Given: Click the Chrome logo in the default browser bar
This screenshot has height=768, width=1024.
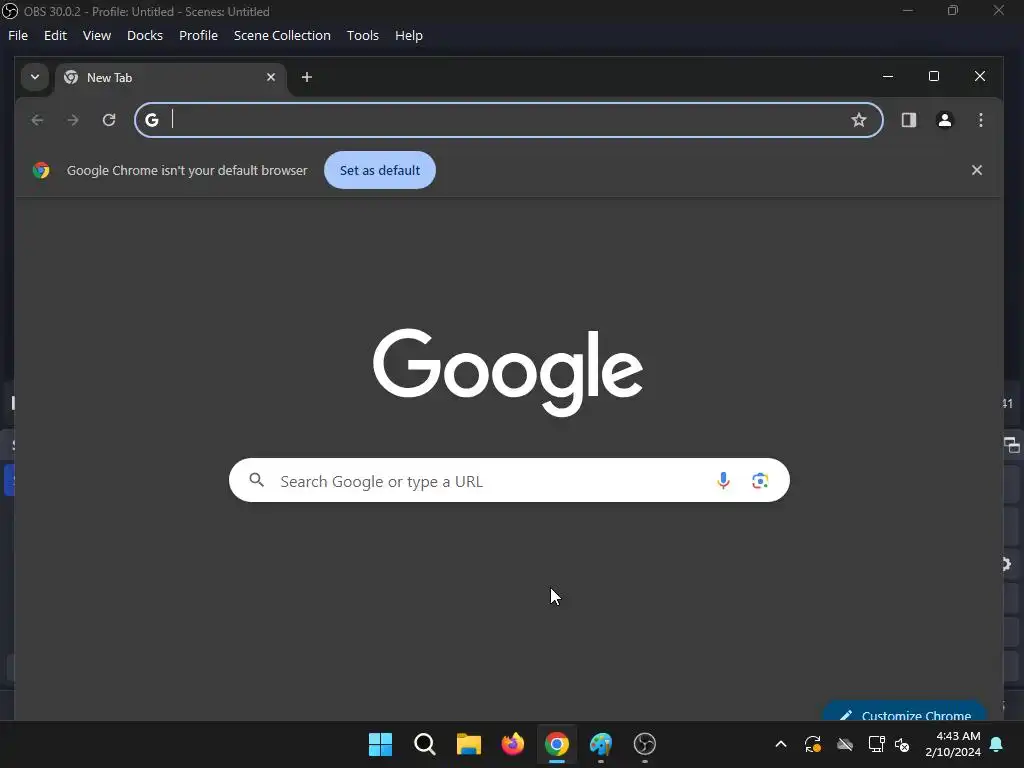Looking at the screenshot, I should [x=41, y=170].
